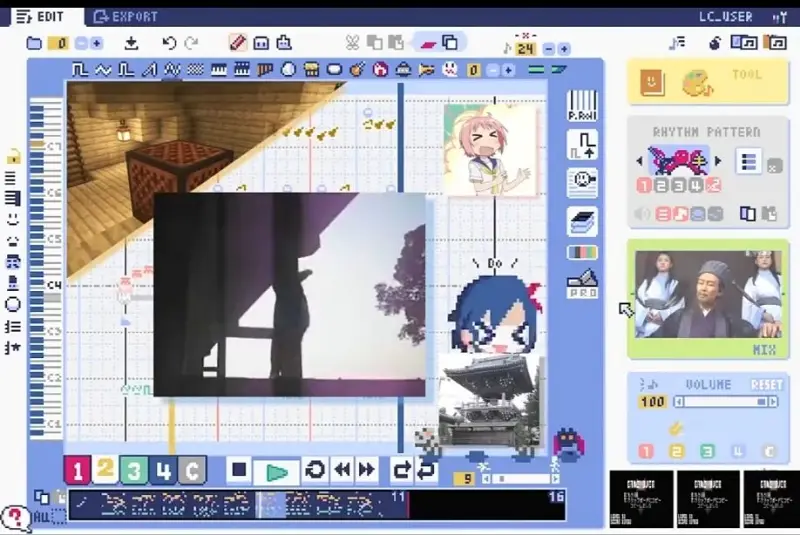Select rhythm pattern variation 1

tap(644, 186)
